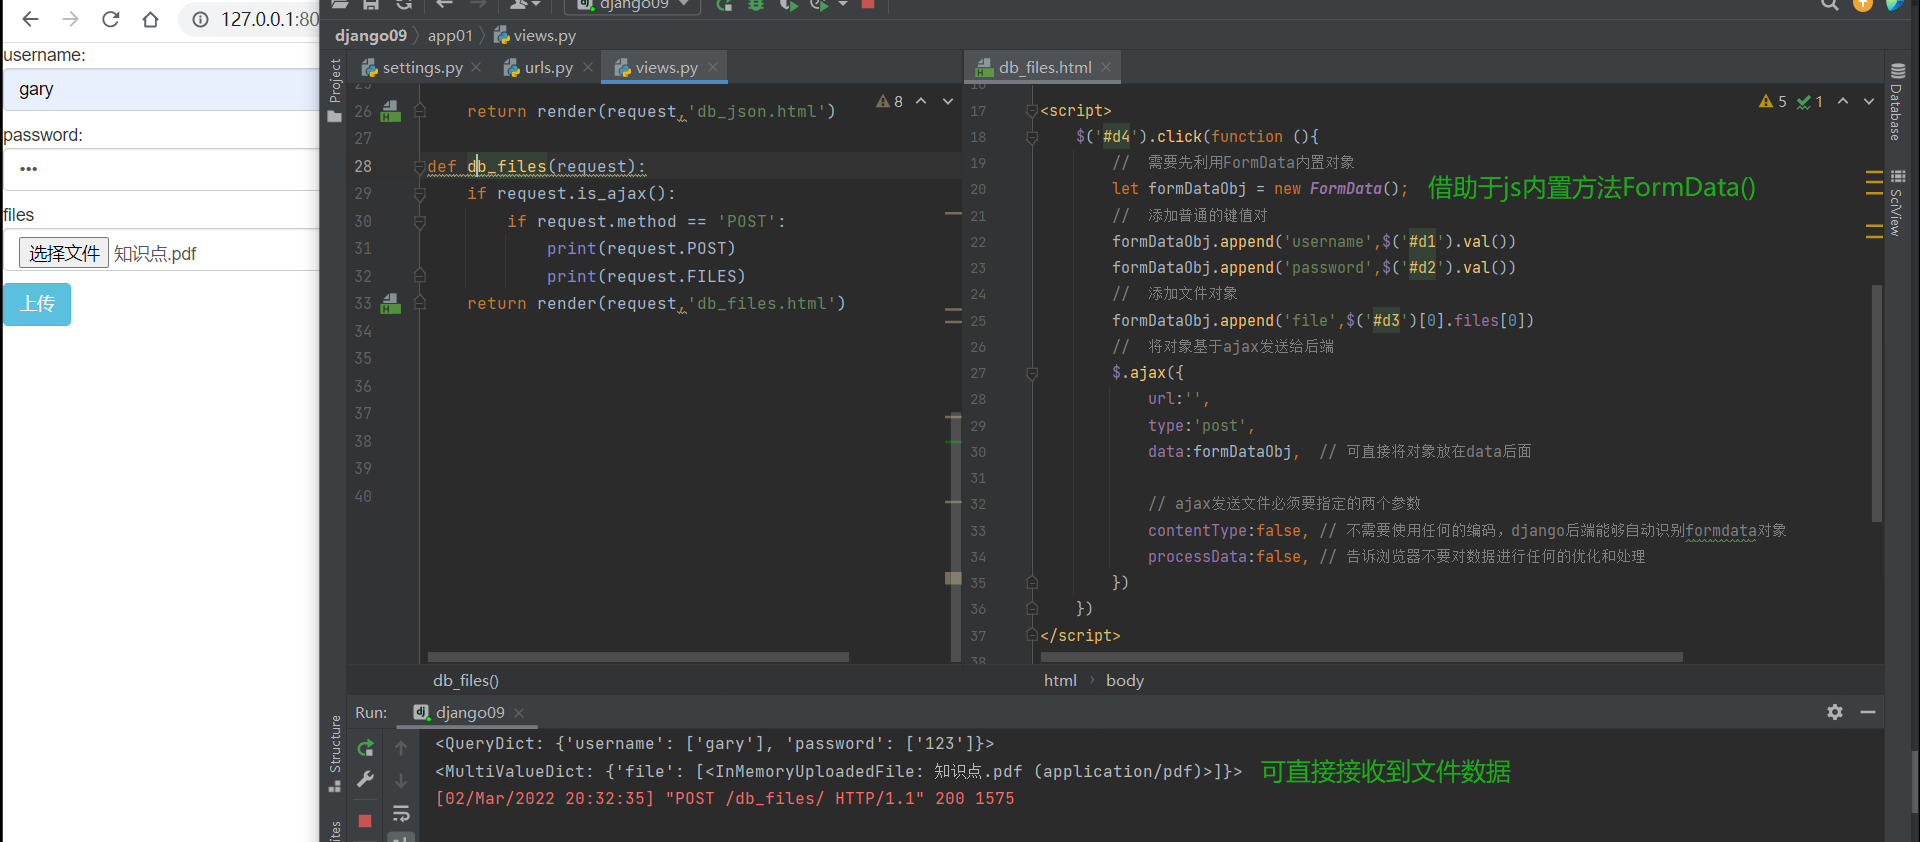Switch to the settings.py tab

421,67
